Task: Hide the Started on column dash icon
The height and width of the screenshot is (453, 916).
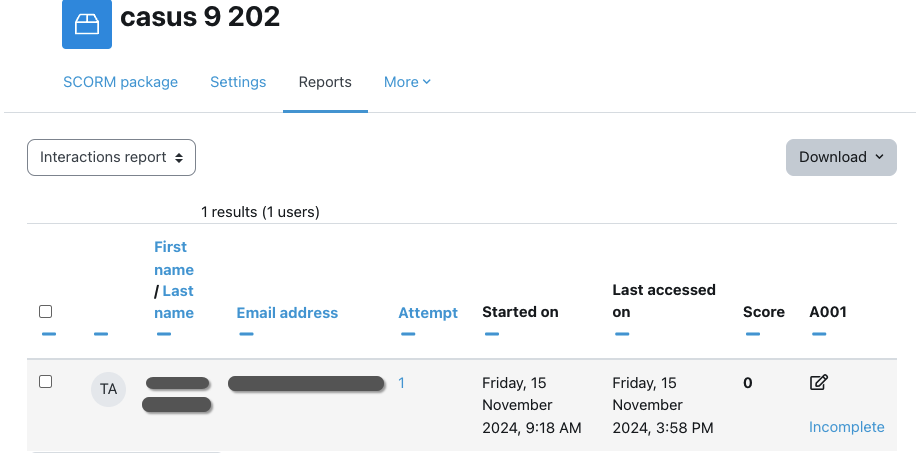Action: coord(492,334)
